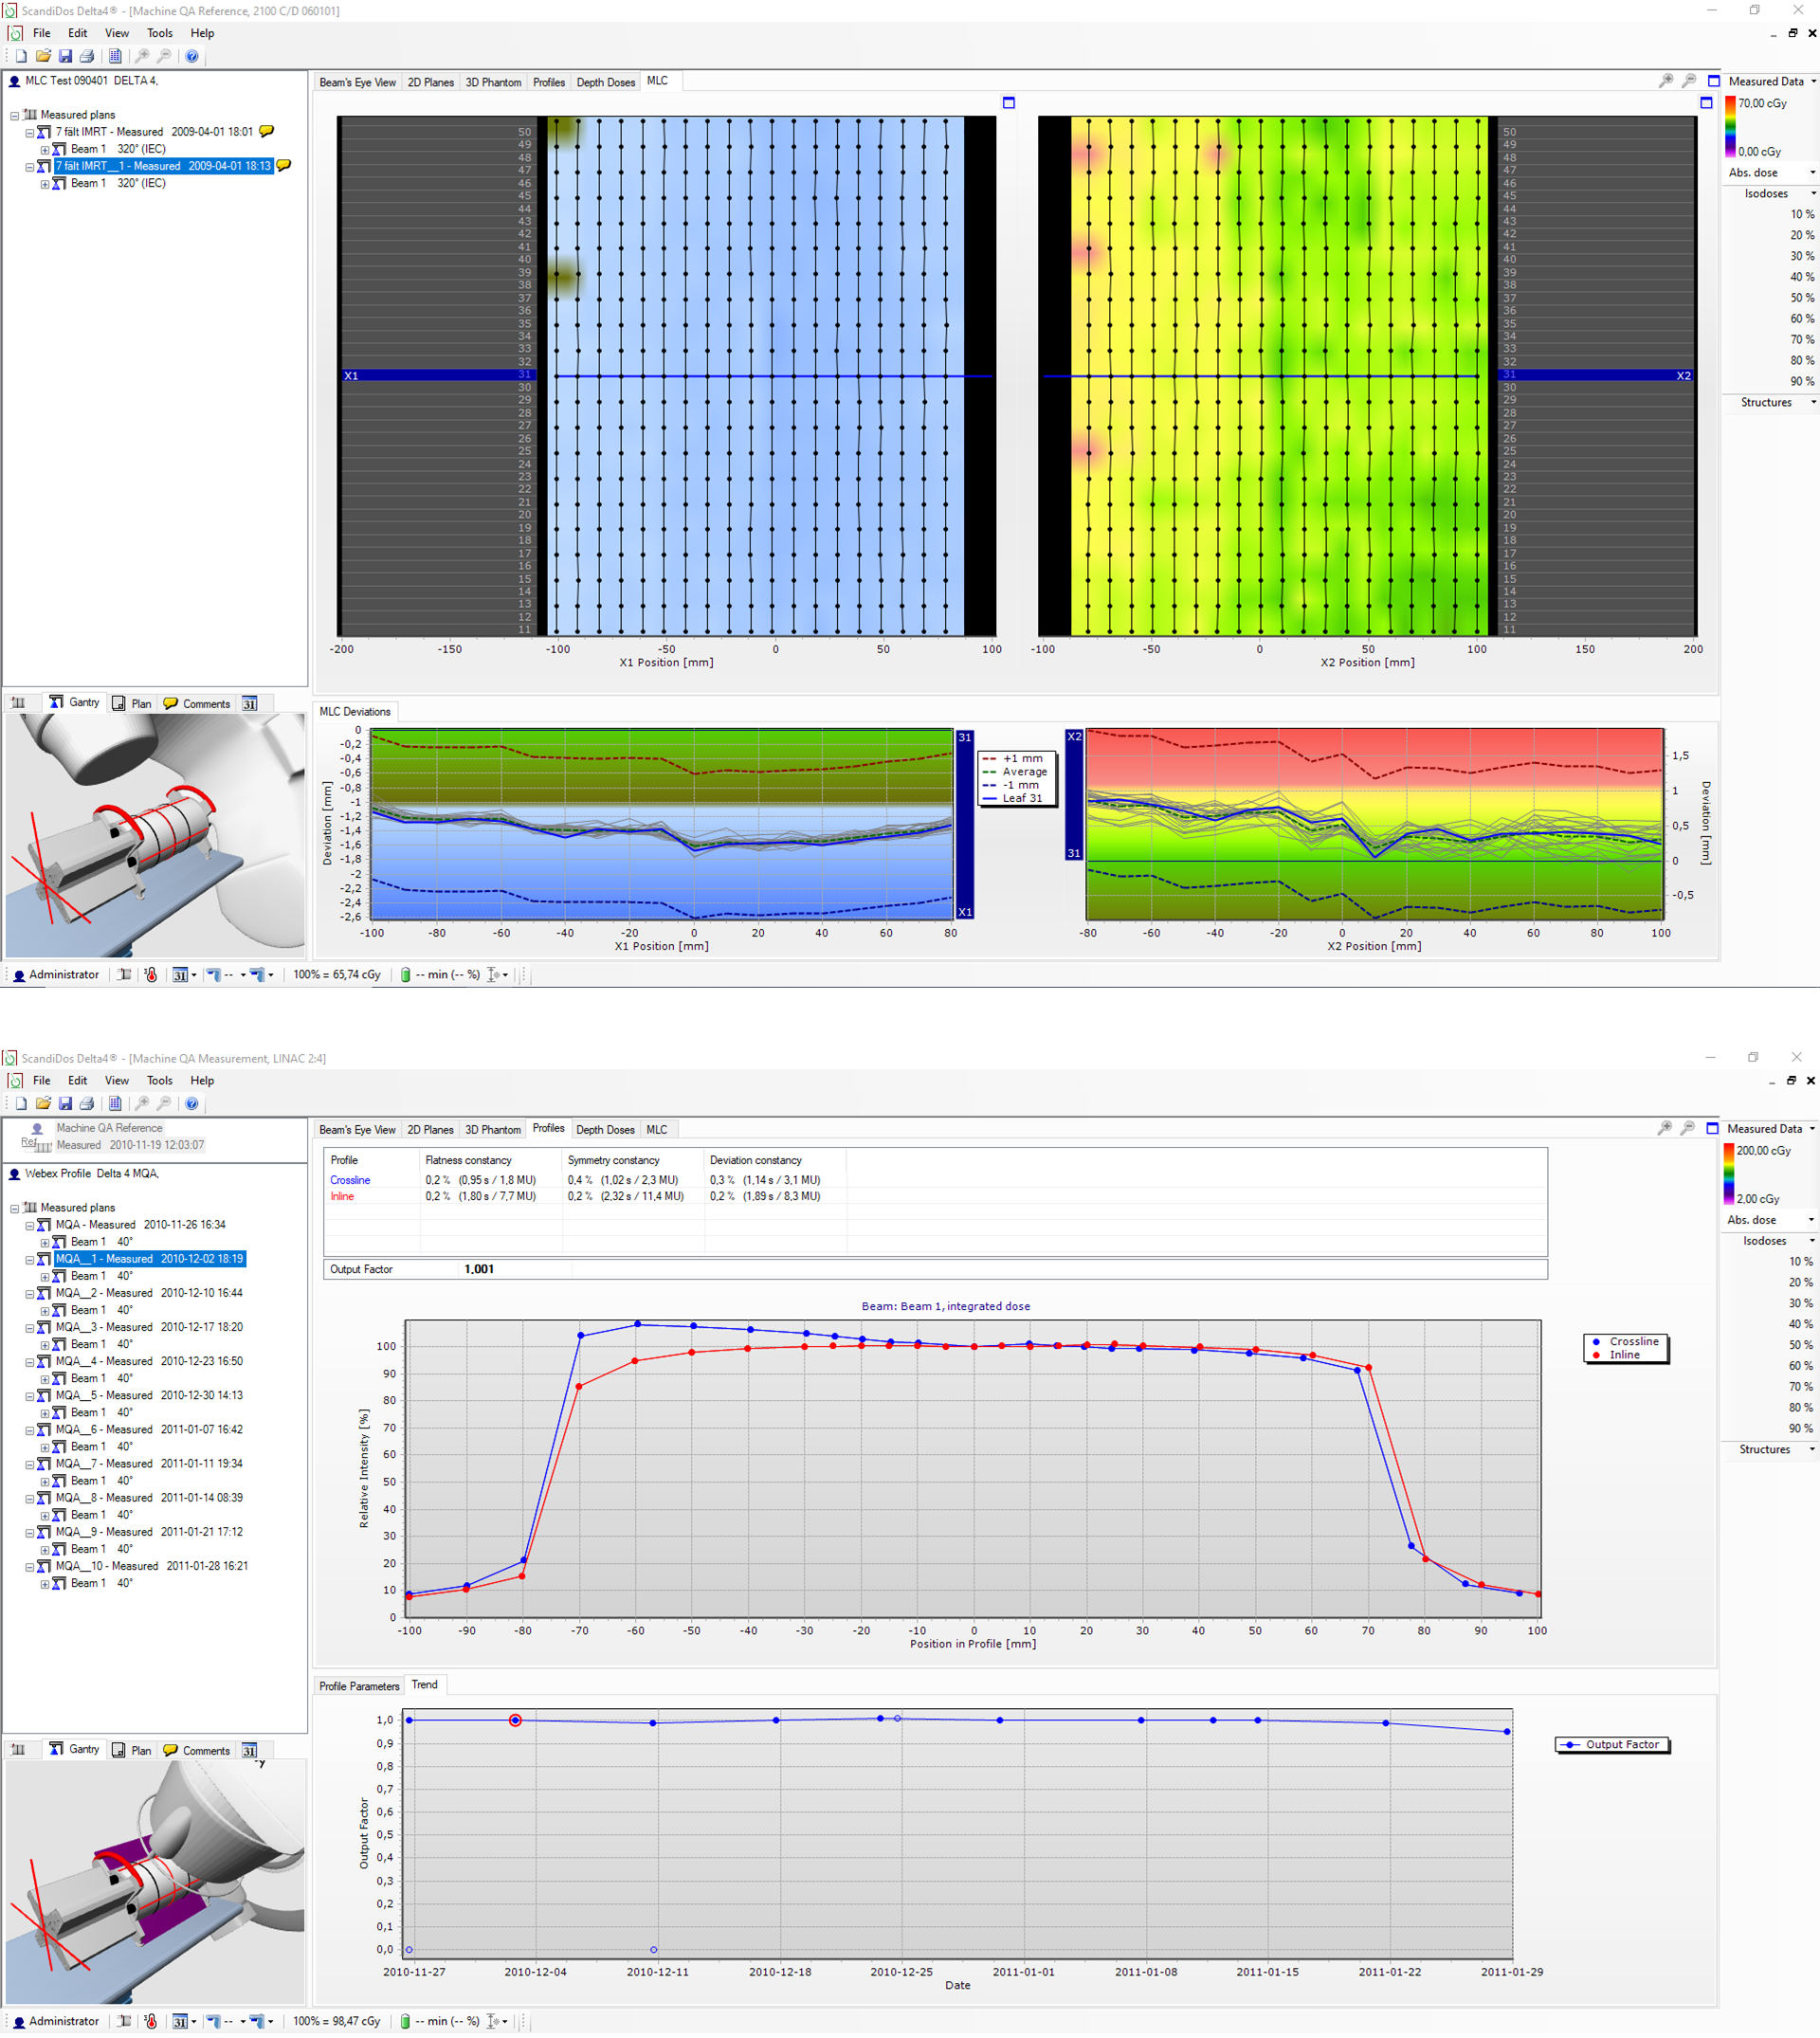Switch to 3D Phantom tab in upper window
The image size is (1820, 2038).
click(493, 82)
